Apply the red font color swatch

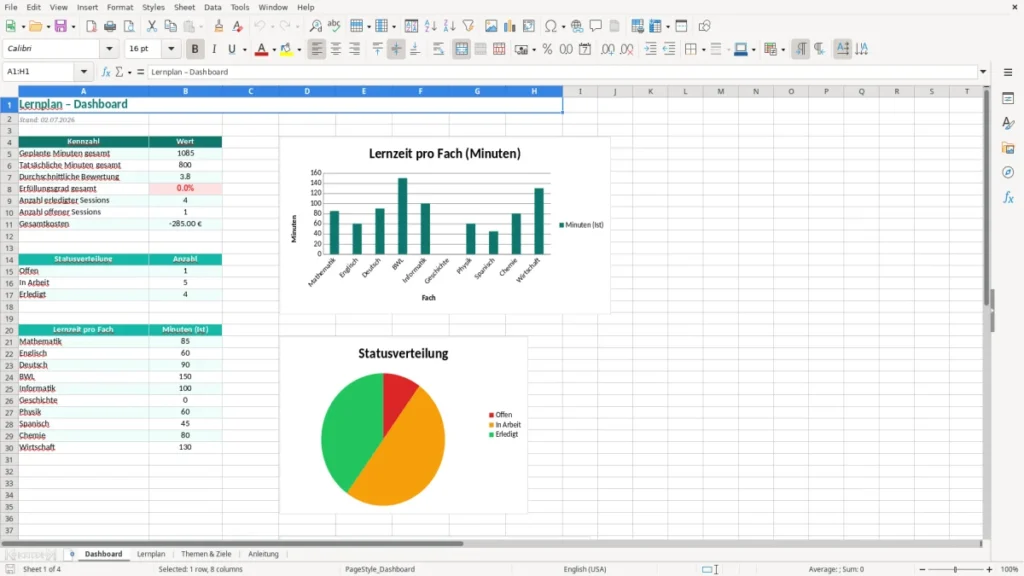tap(261, 49)
